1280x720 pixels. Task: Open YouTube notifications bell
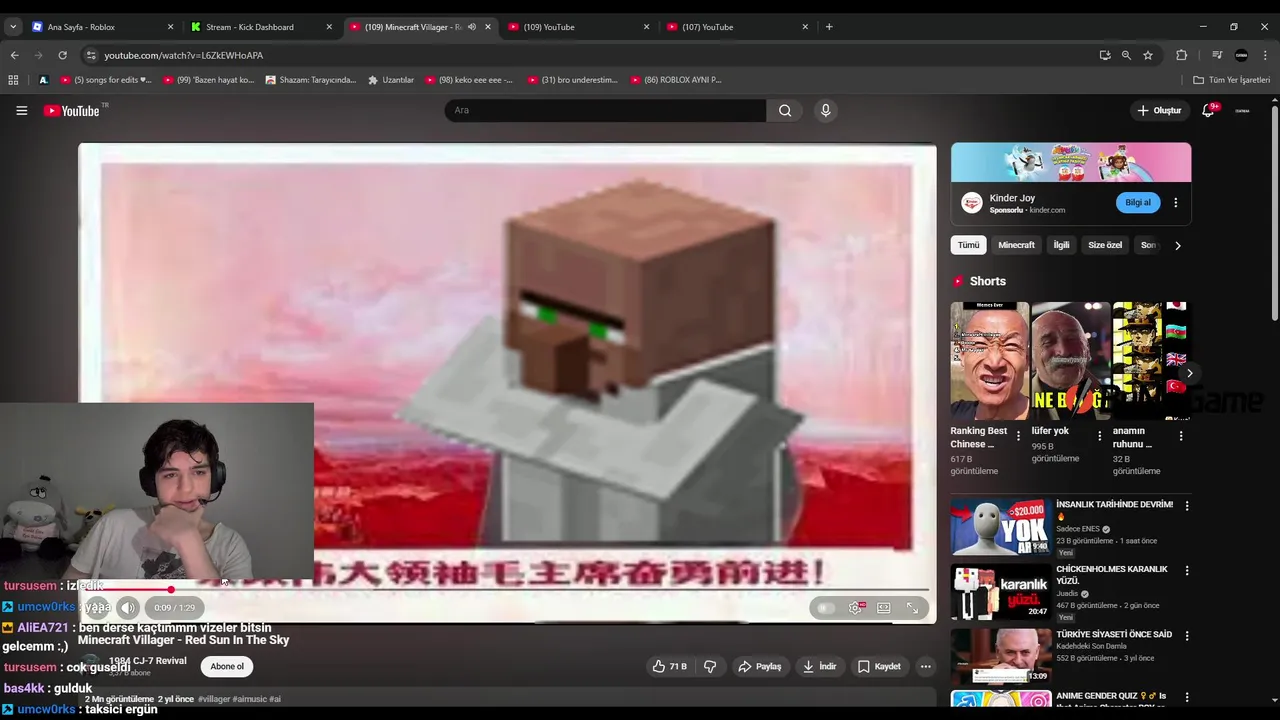click(1208, 110)
